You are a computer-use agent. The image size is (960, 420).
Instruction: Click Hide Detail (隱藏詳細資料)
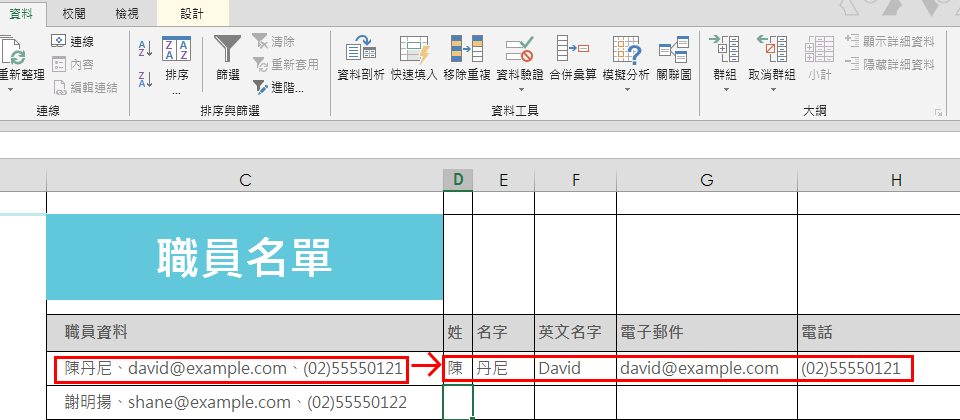pyautogui.click(x=890, y=64)
